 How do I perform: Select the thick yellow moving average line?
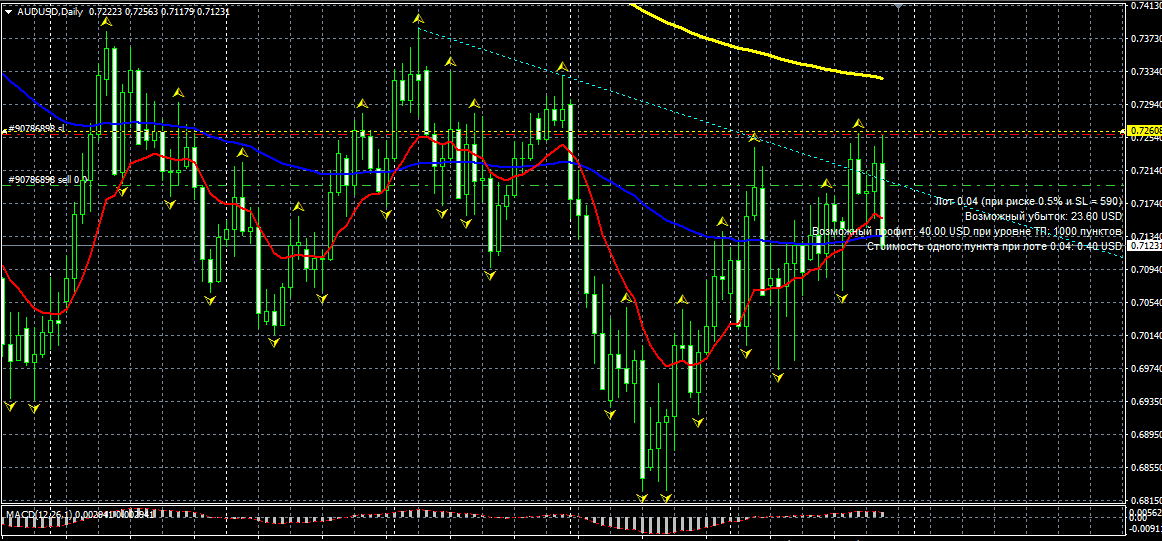pos(756,53)
